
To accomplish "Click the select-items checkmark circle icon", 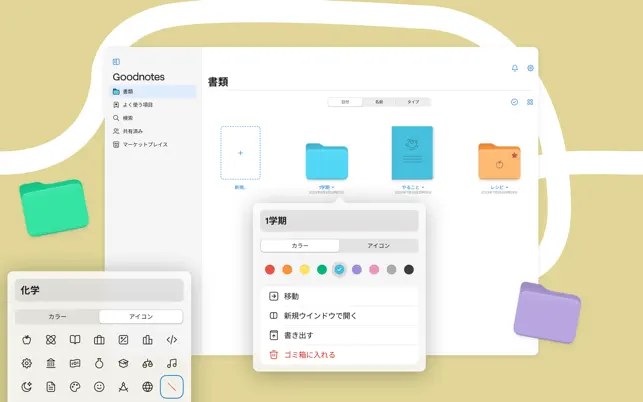I will click(514, 102).
